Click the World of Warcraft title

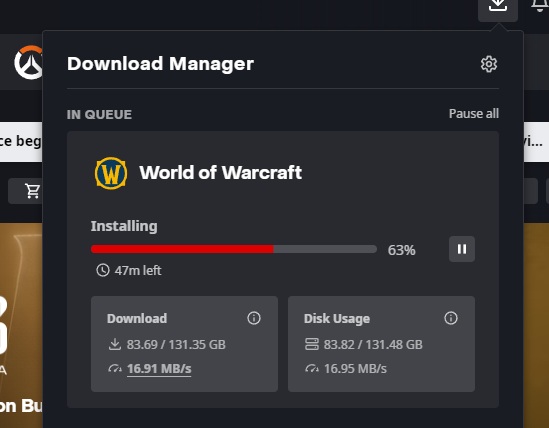click(221, 172)
